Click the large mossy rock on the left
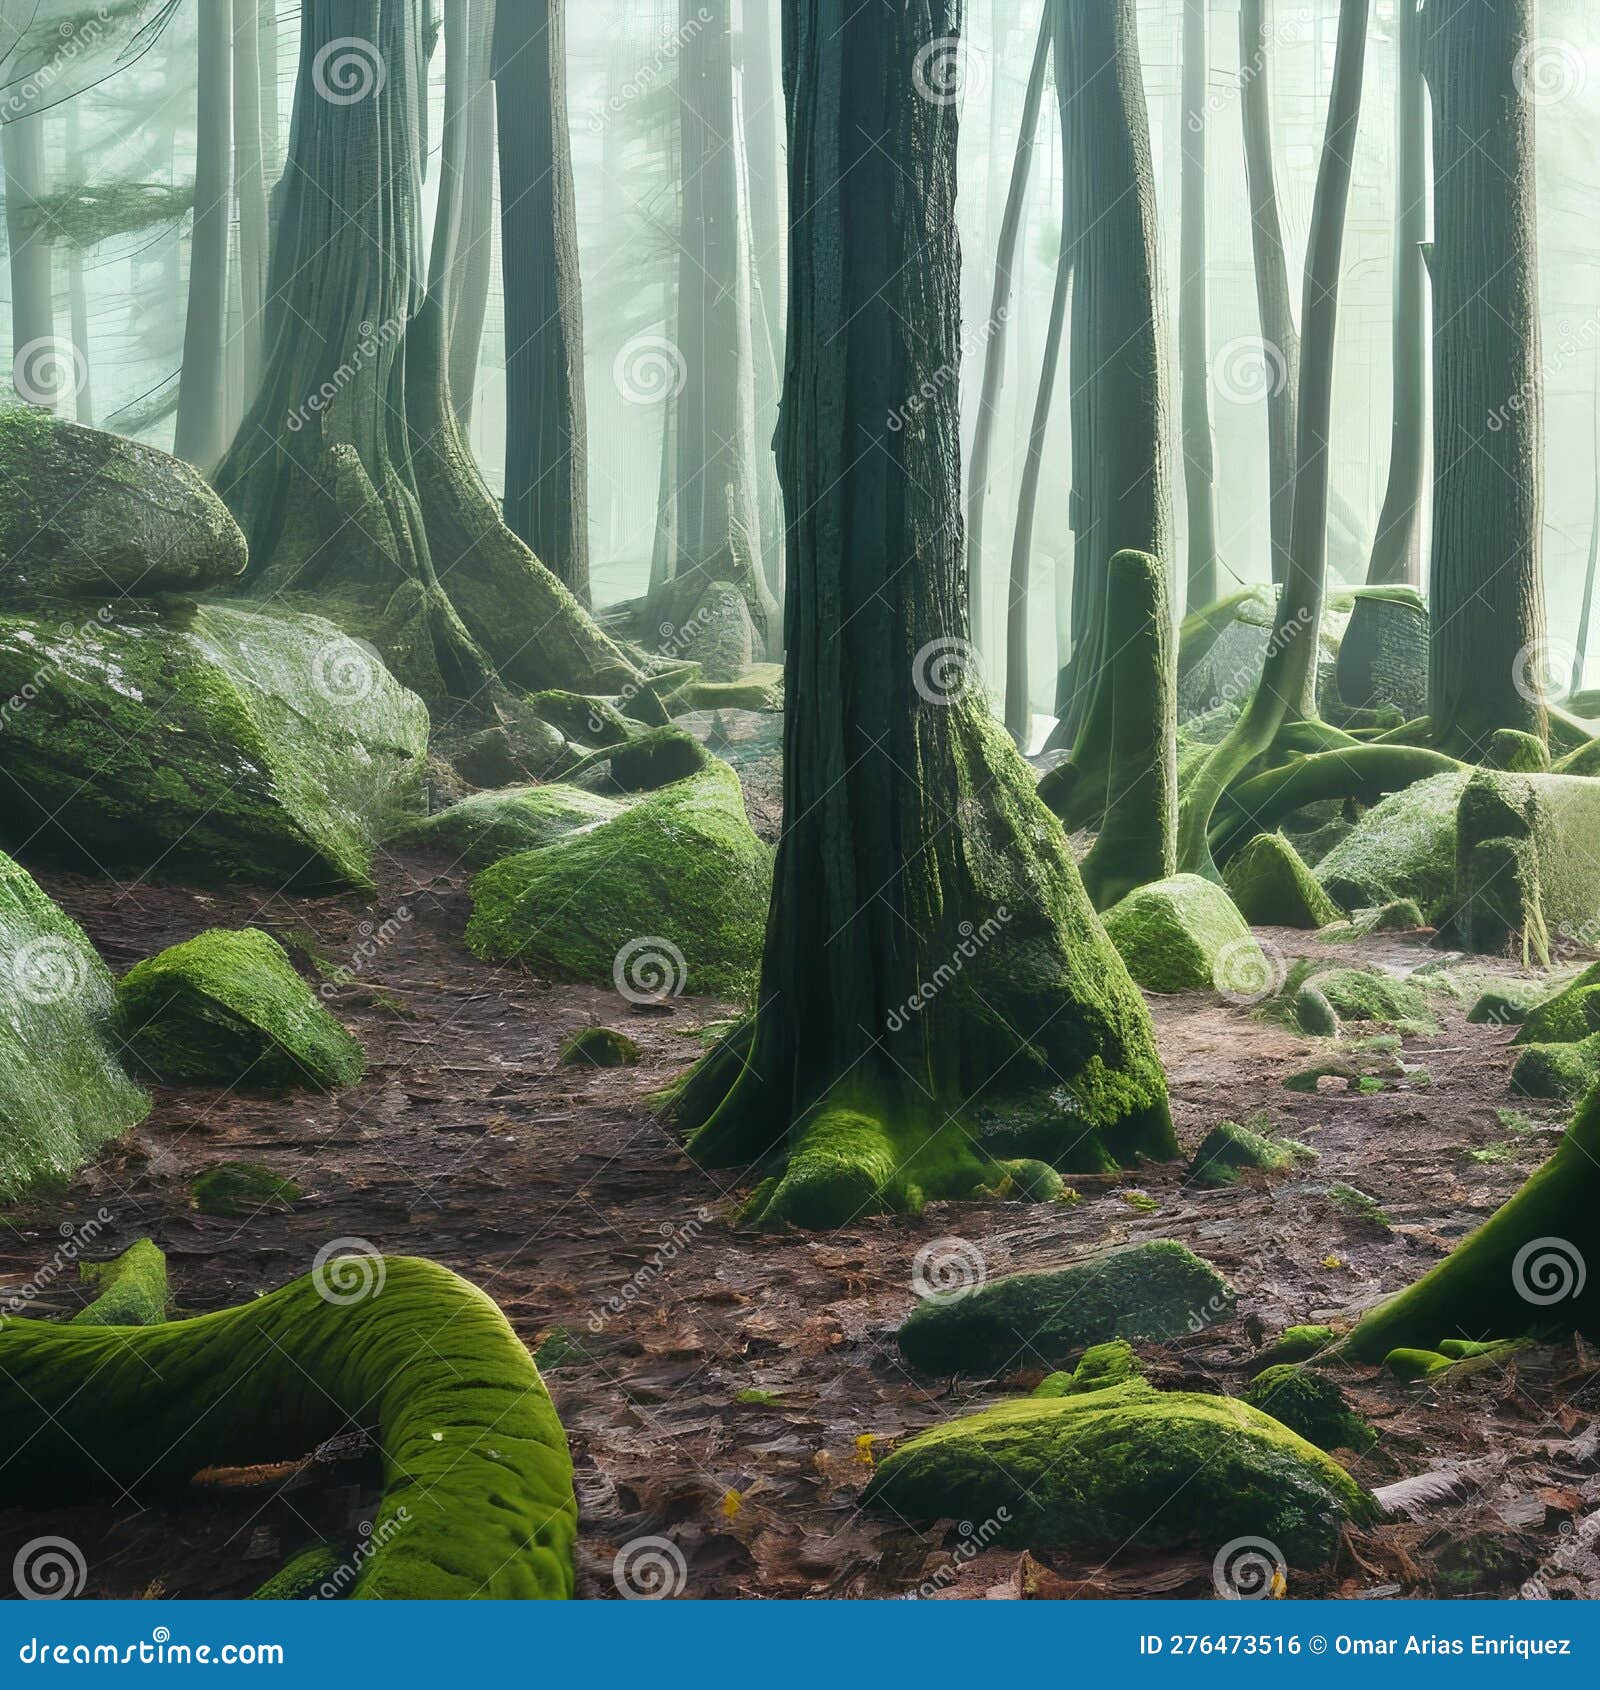Image resolution: width=1600 pixels, height=1690 pixels. point(180,720)
